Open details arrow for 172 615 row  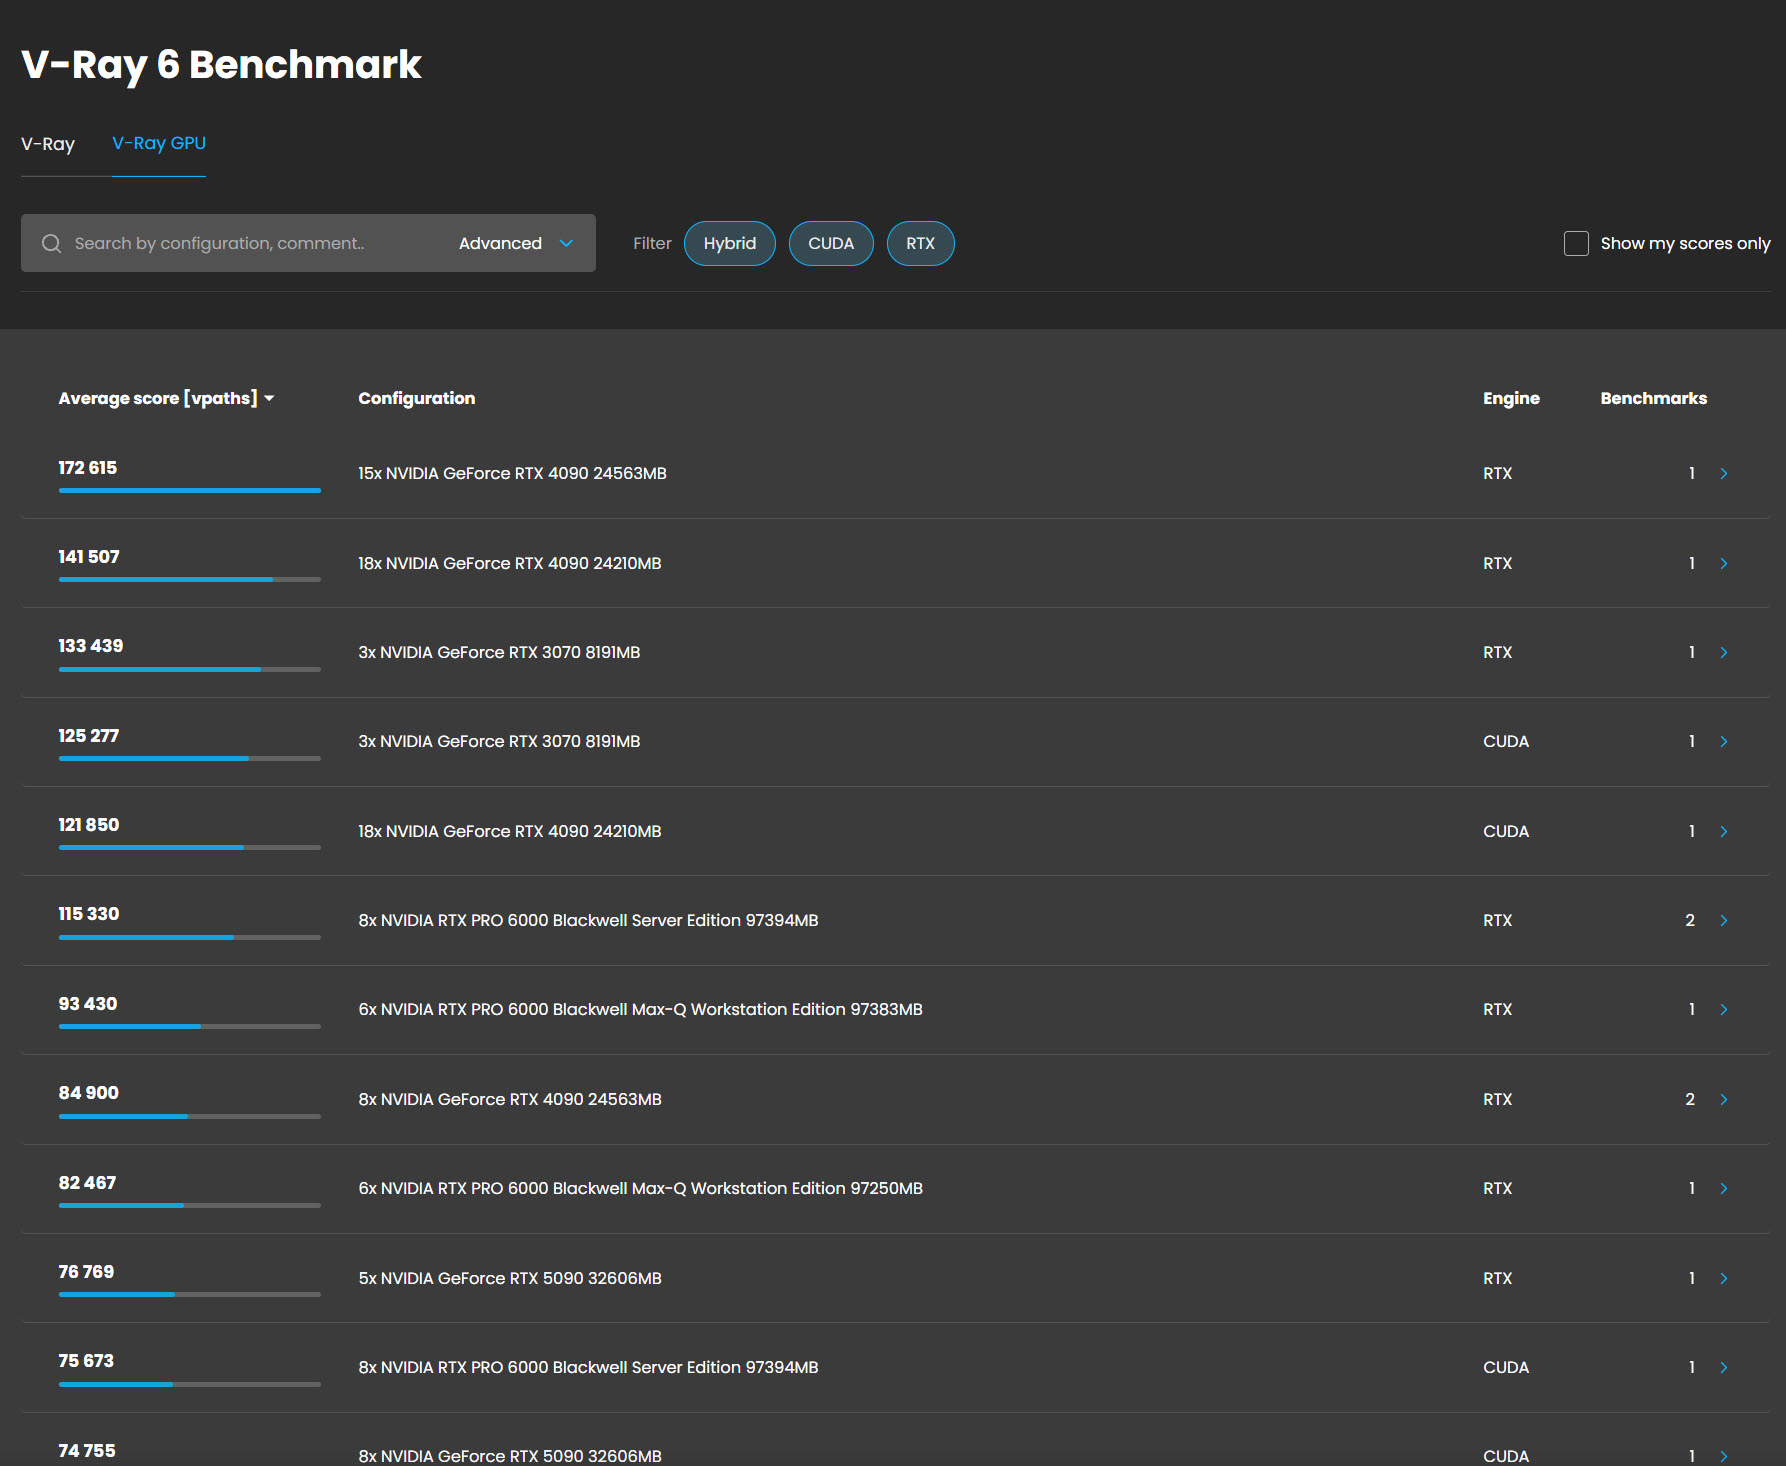click(1724, 473)
